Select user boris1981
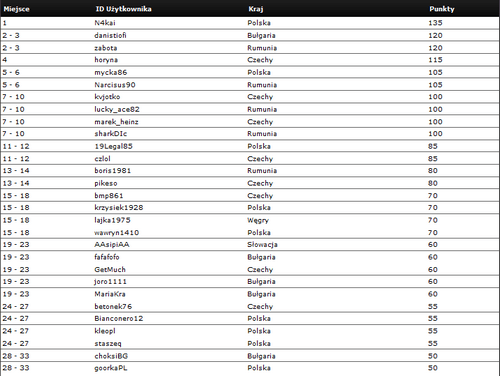 (112, 171)
